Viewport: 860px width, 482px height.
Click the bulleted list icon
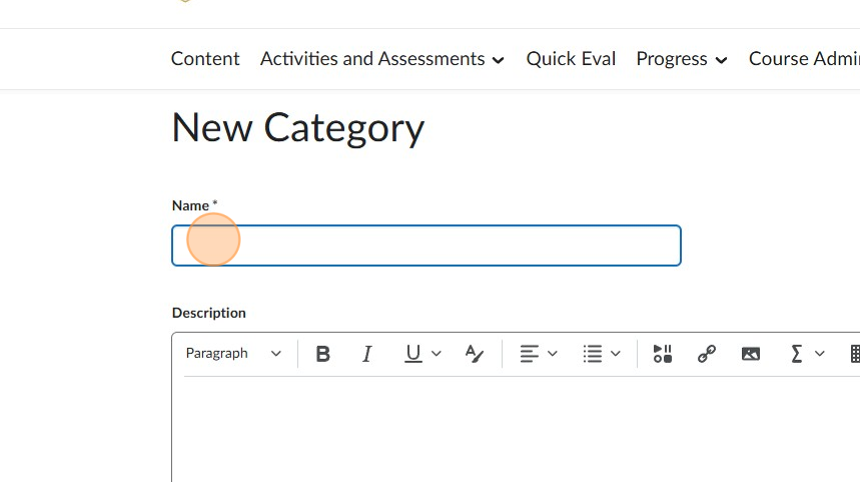593,354
